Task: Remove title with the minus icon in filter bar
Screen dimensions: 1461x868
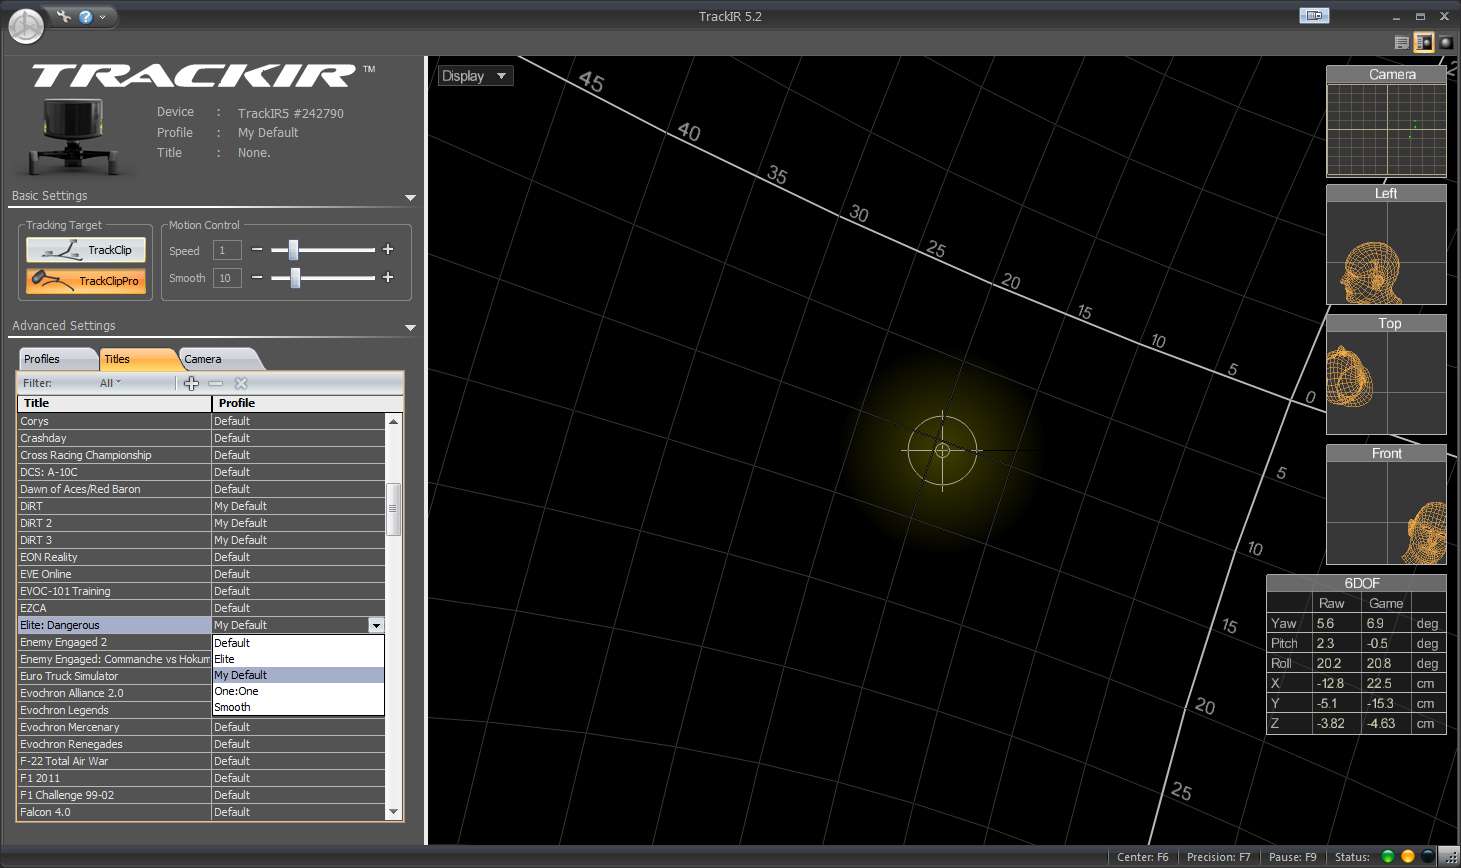Action: [x=215, y=383]
